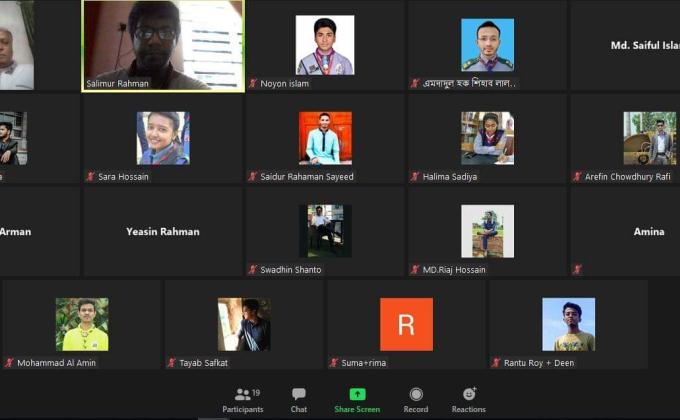
Task: Select the profile picture above the Bengali name
Action: [487, 45]
